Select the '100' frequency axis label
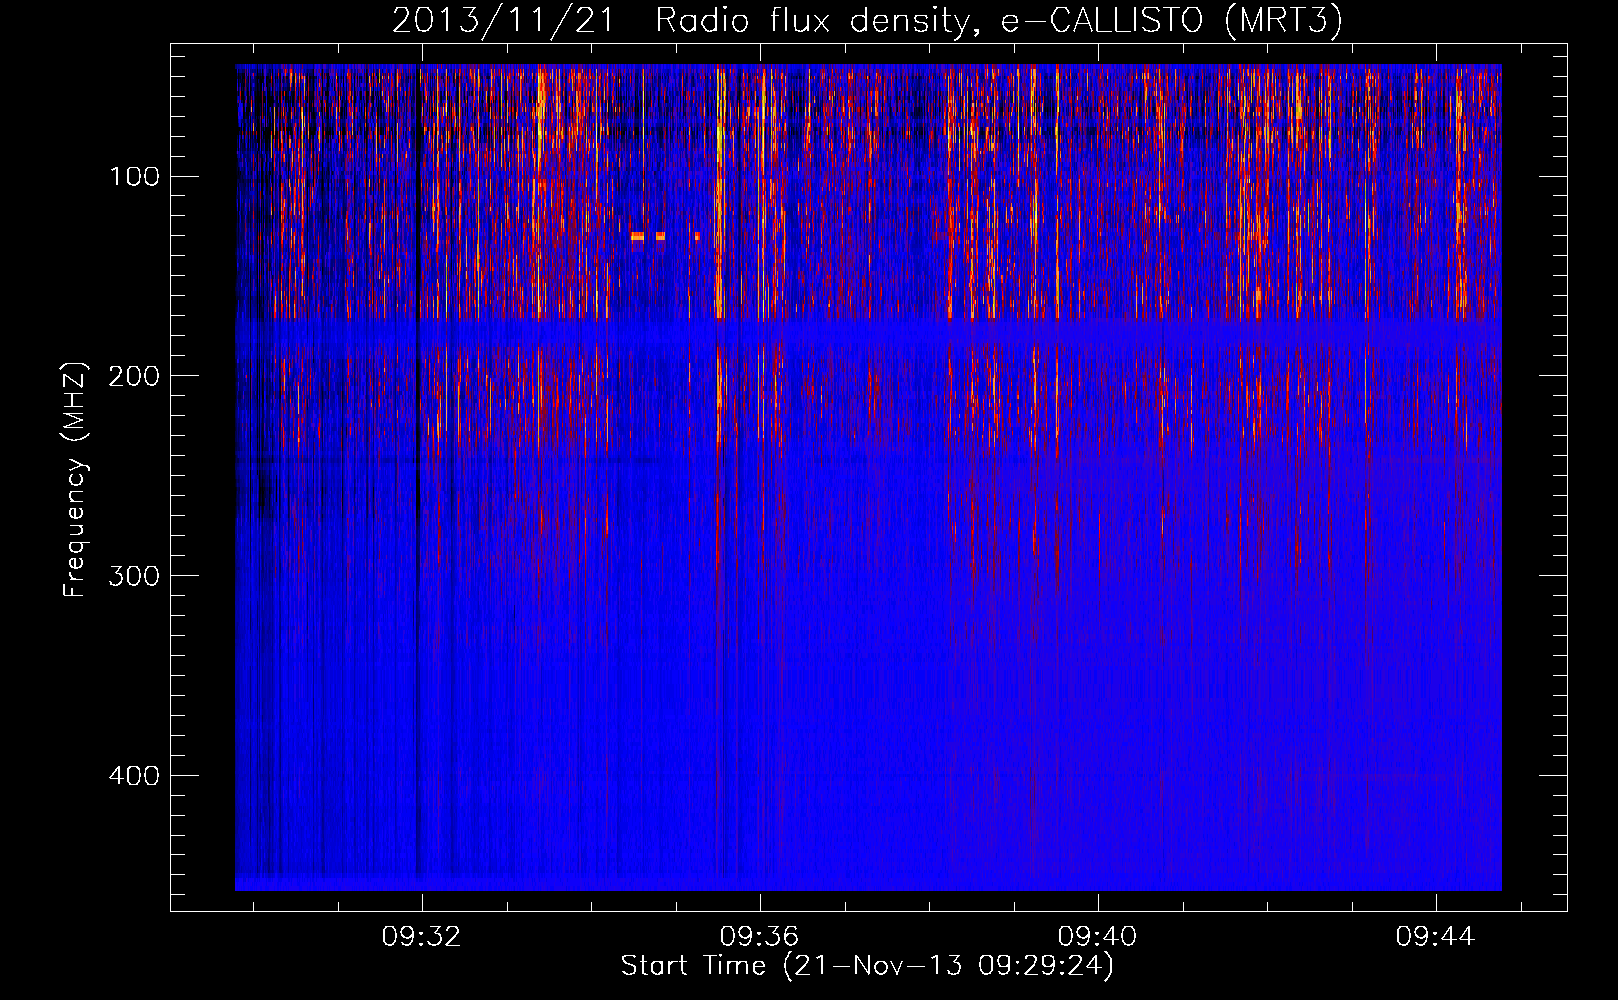 pyautogui.click(x=134, y=177)
